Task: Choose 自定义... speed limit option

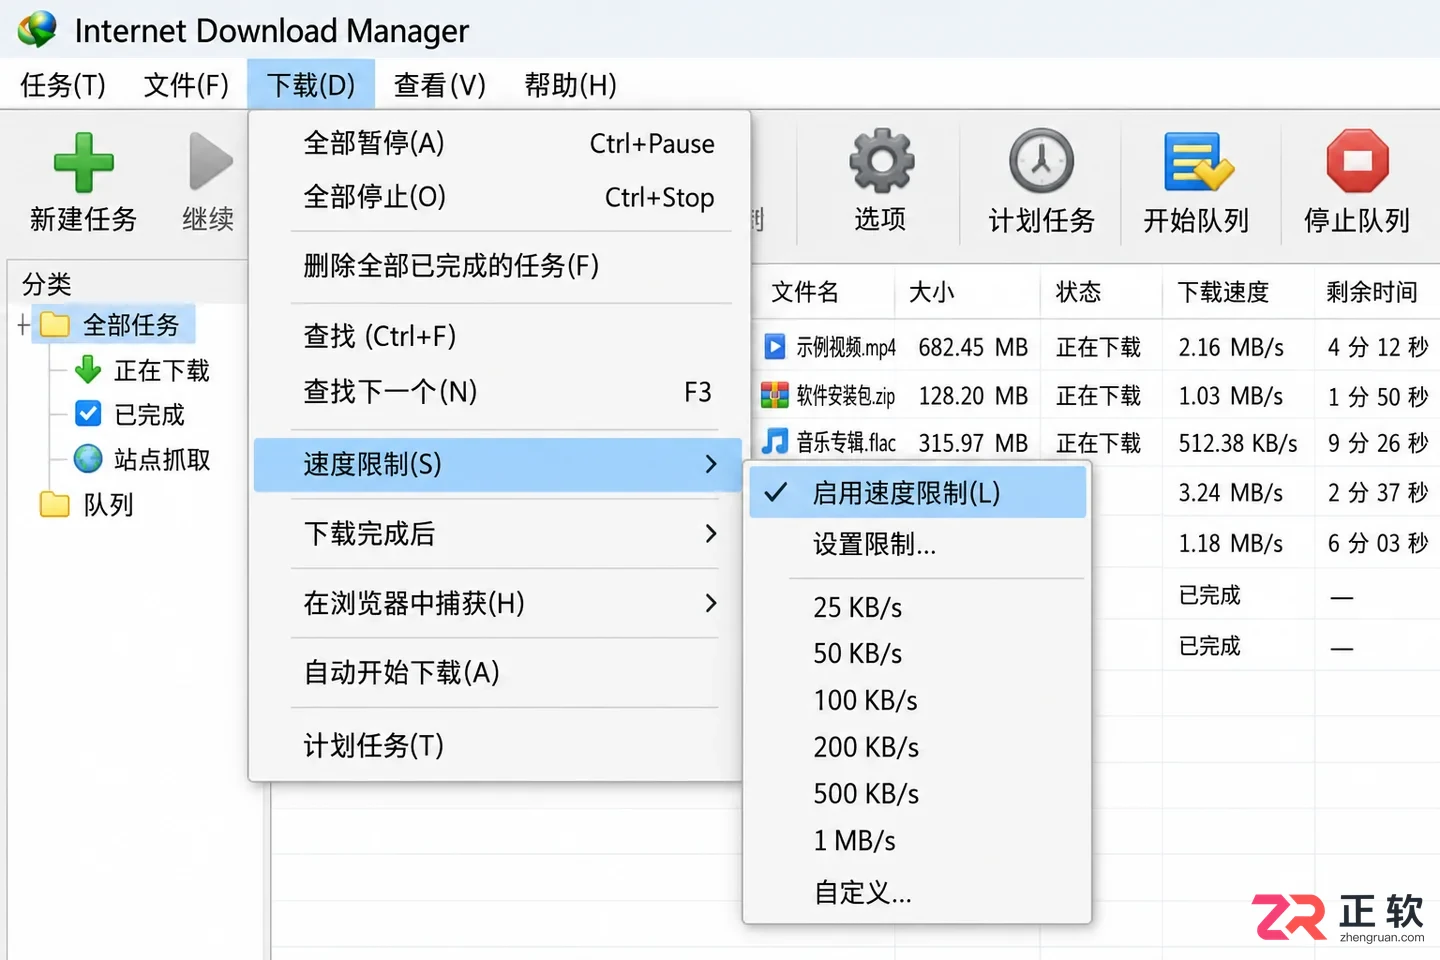Action: (917, 891)
